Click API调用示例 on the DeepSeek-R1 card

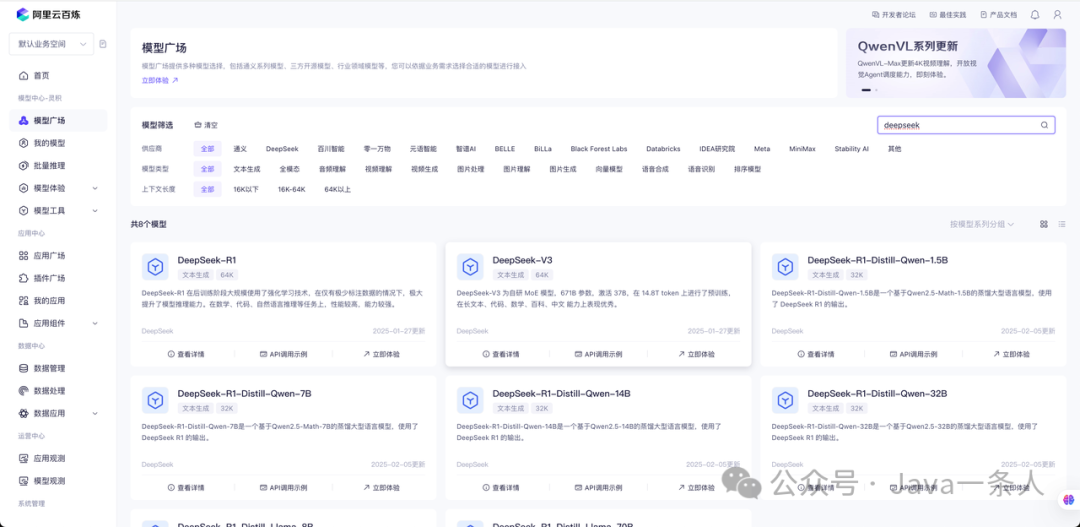283,354
